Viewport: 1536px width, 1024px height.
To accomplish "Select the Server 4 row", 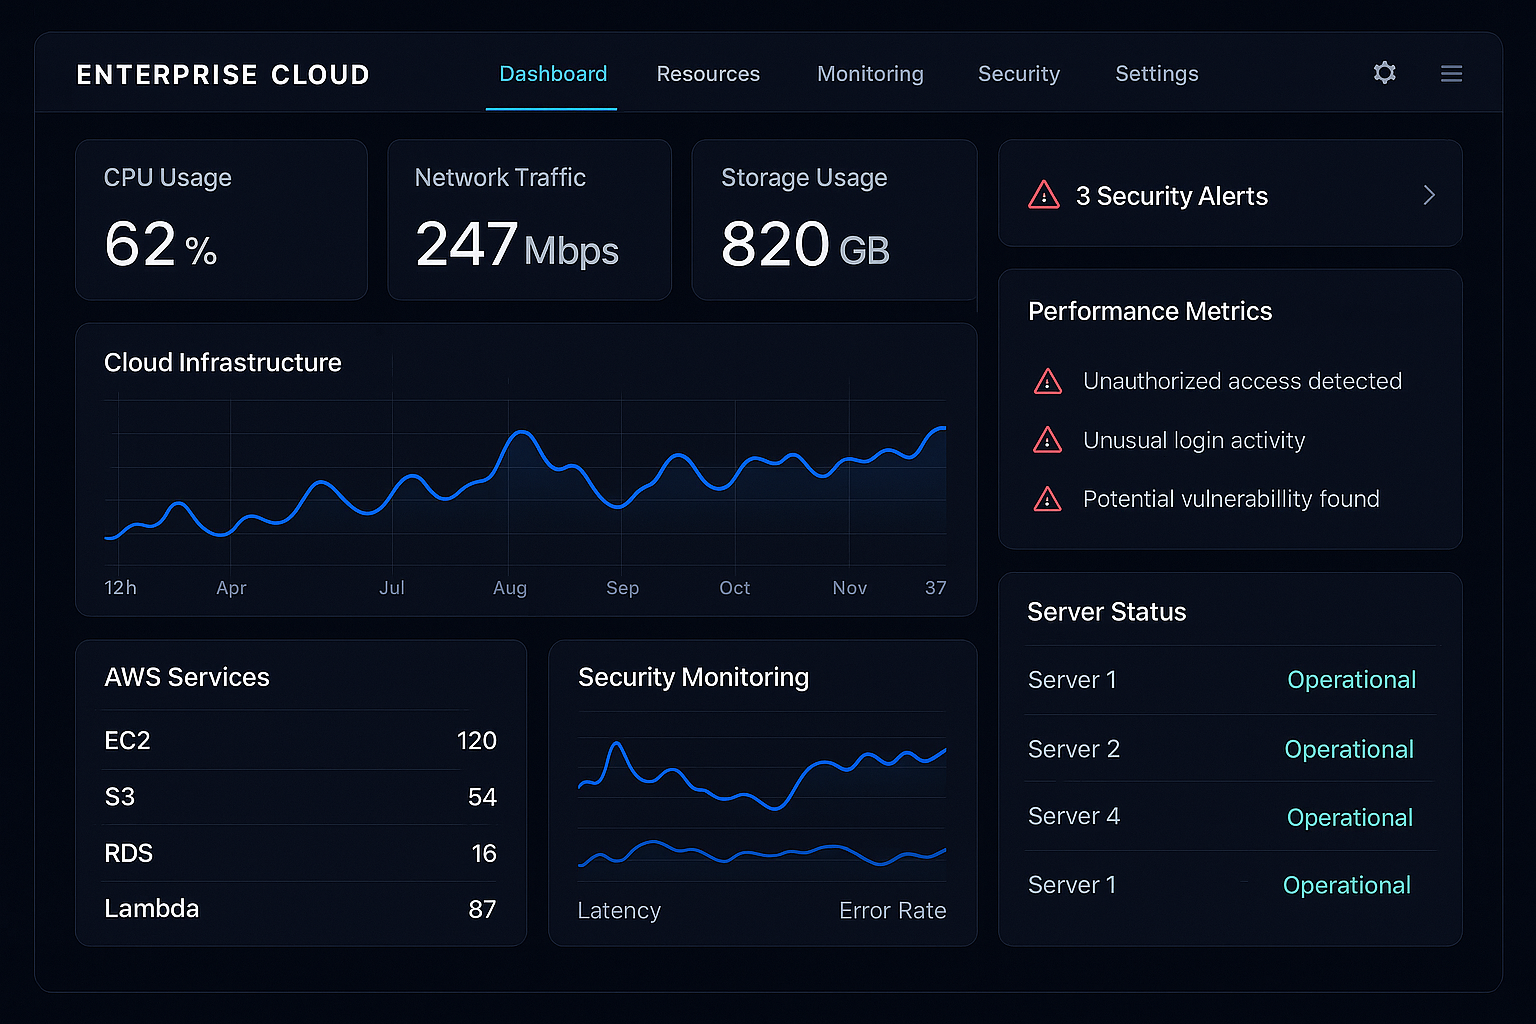I will click(x=1230, y=816).
